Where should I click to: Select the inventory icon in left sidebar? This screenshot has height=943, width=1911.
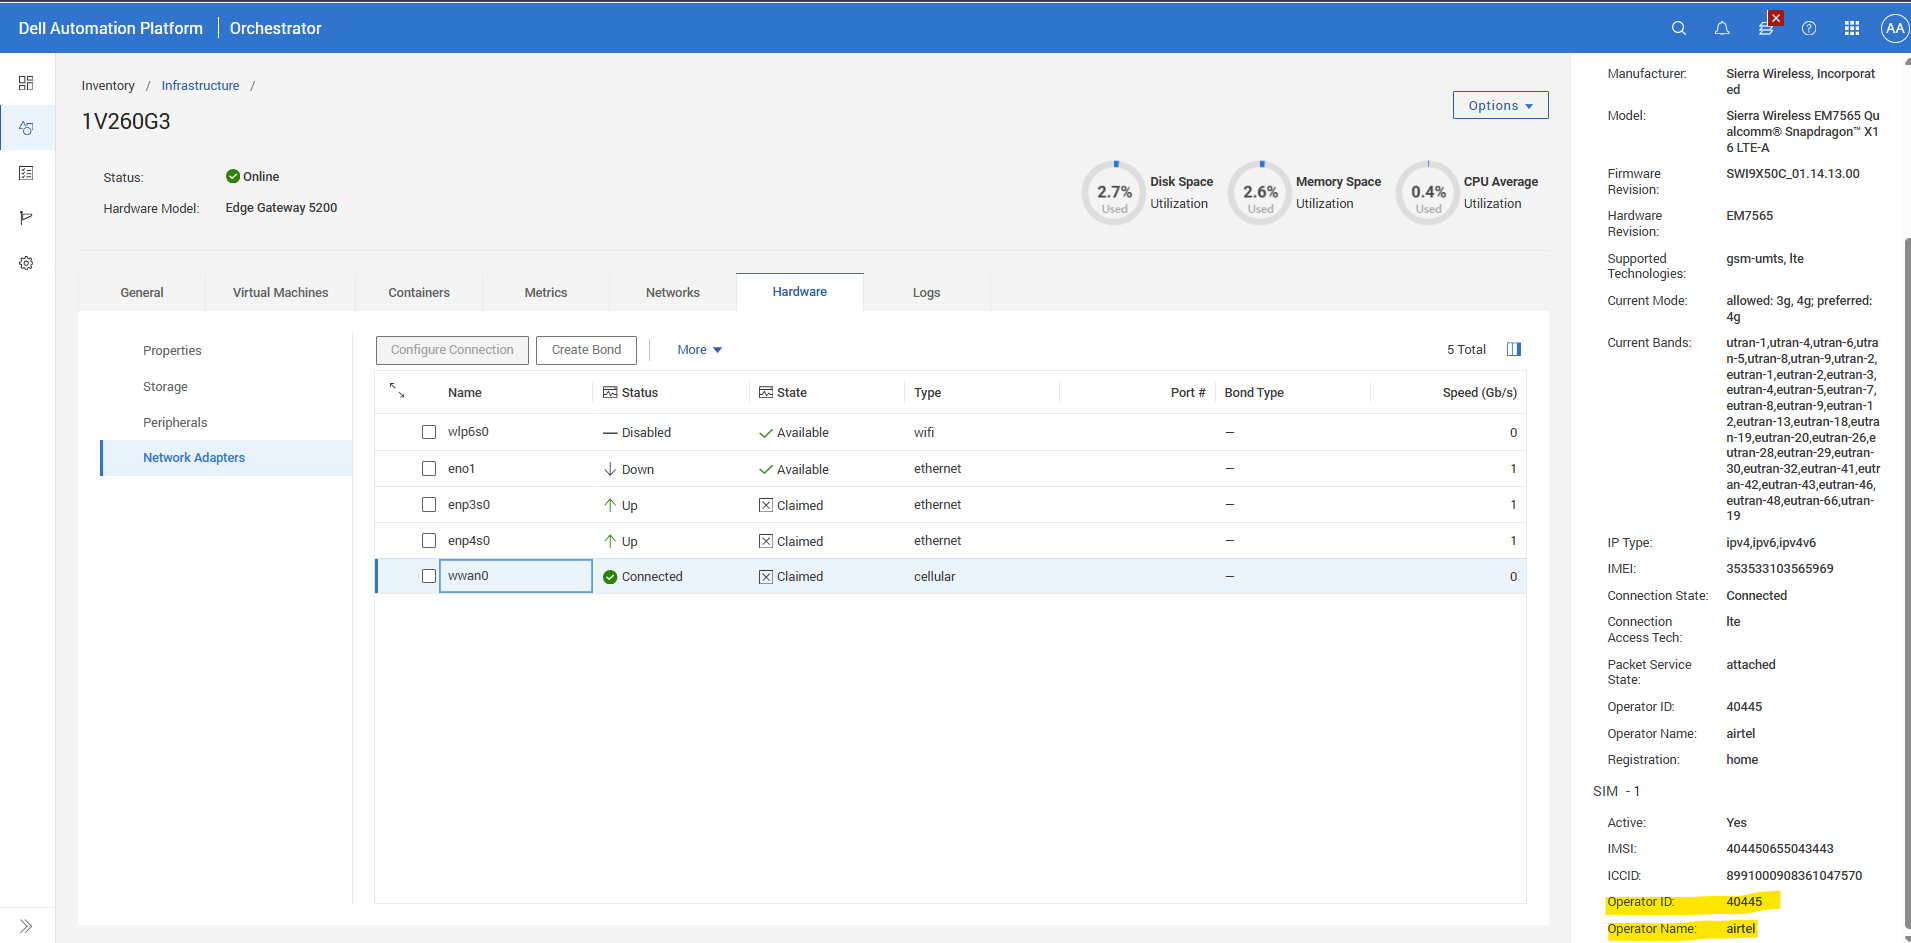26,128
